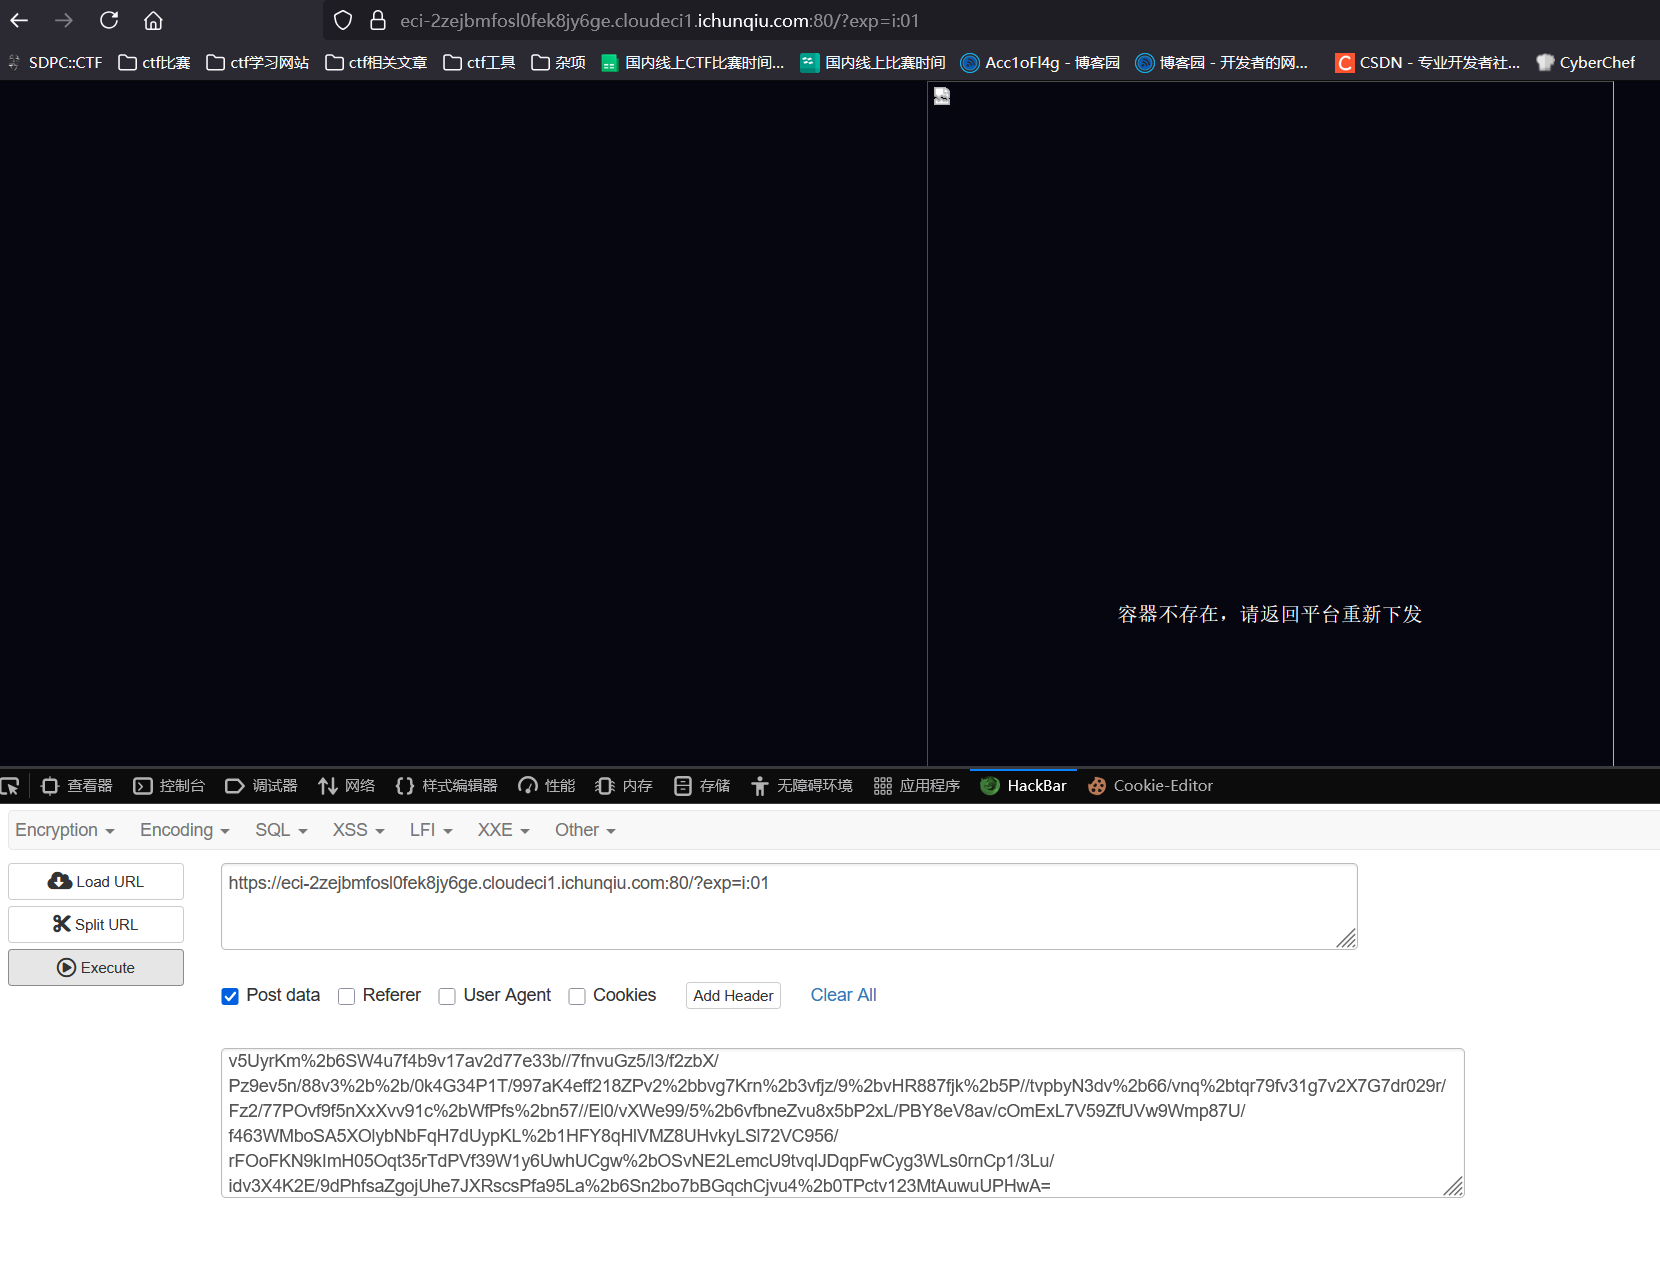This screenshot has height=1279, width=1660.
Task: Select the element picker tool in DevTools
Action: [11, 786]
